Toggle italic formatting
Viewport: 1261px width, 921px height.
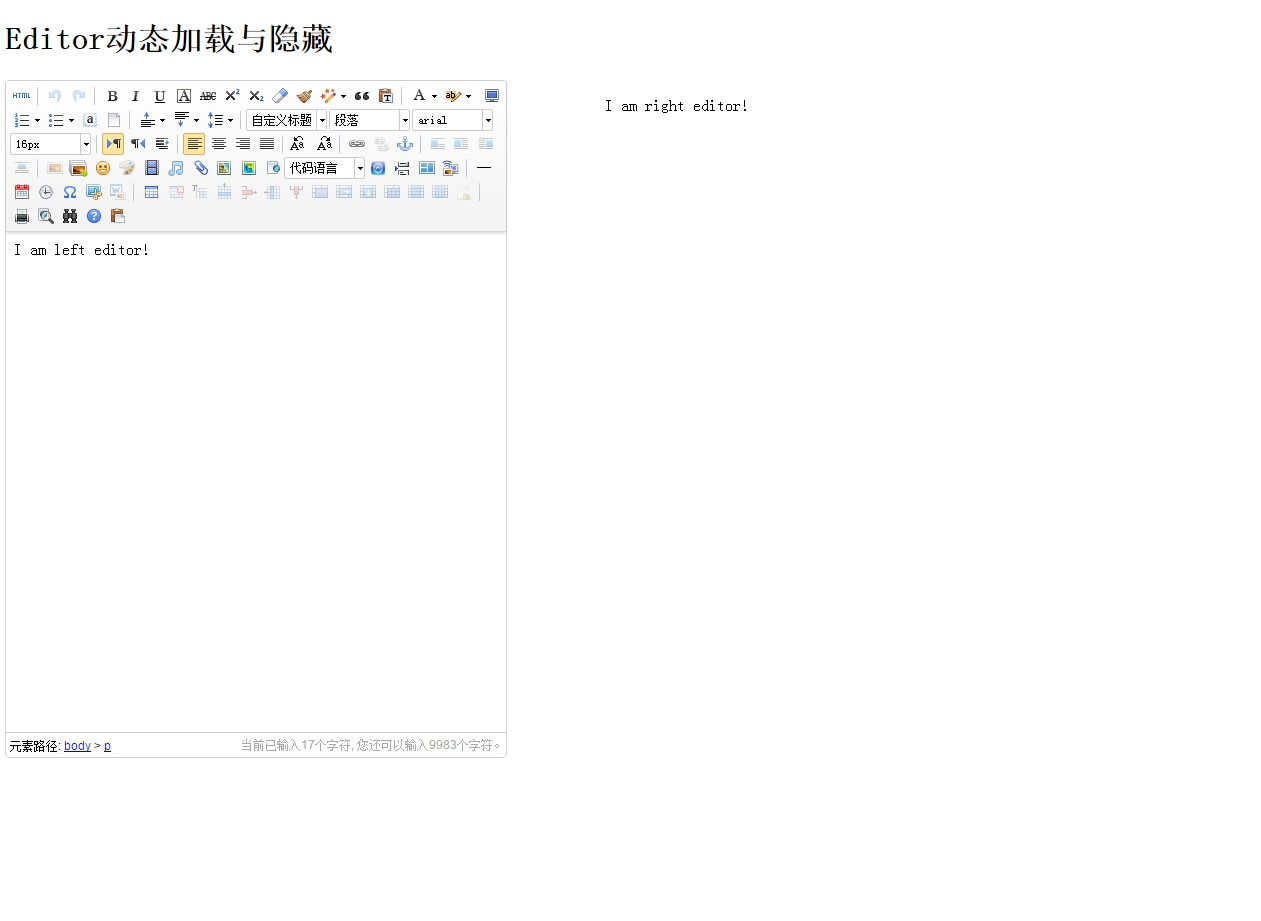136,96
